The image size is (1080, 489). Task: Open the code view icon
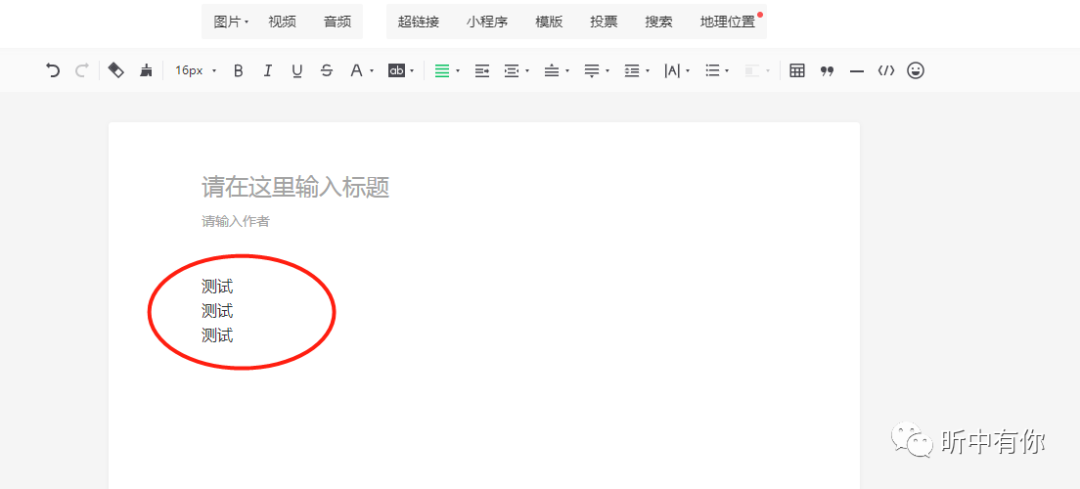click(885, 71)
